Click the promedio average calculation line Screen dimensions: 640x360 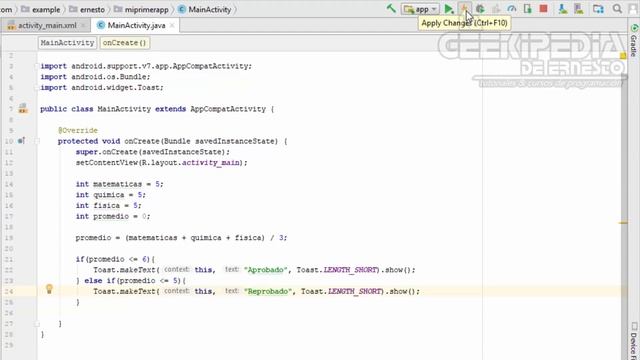(x=181, y=238)
